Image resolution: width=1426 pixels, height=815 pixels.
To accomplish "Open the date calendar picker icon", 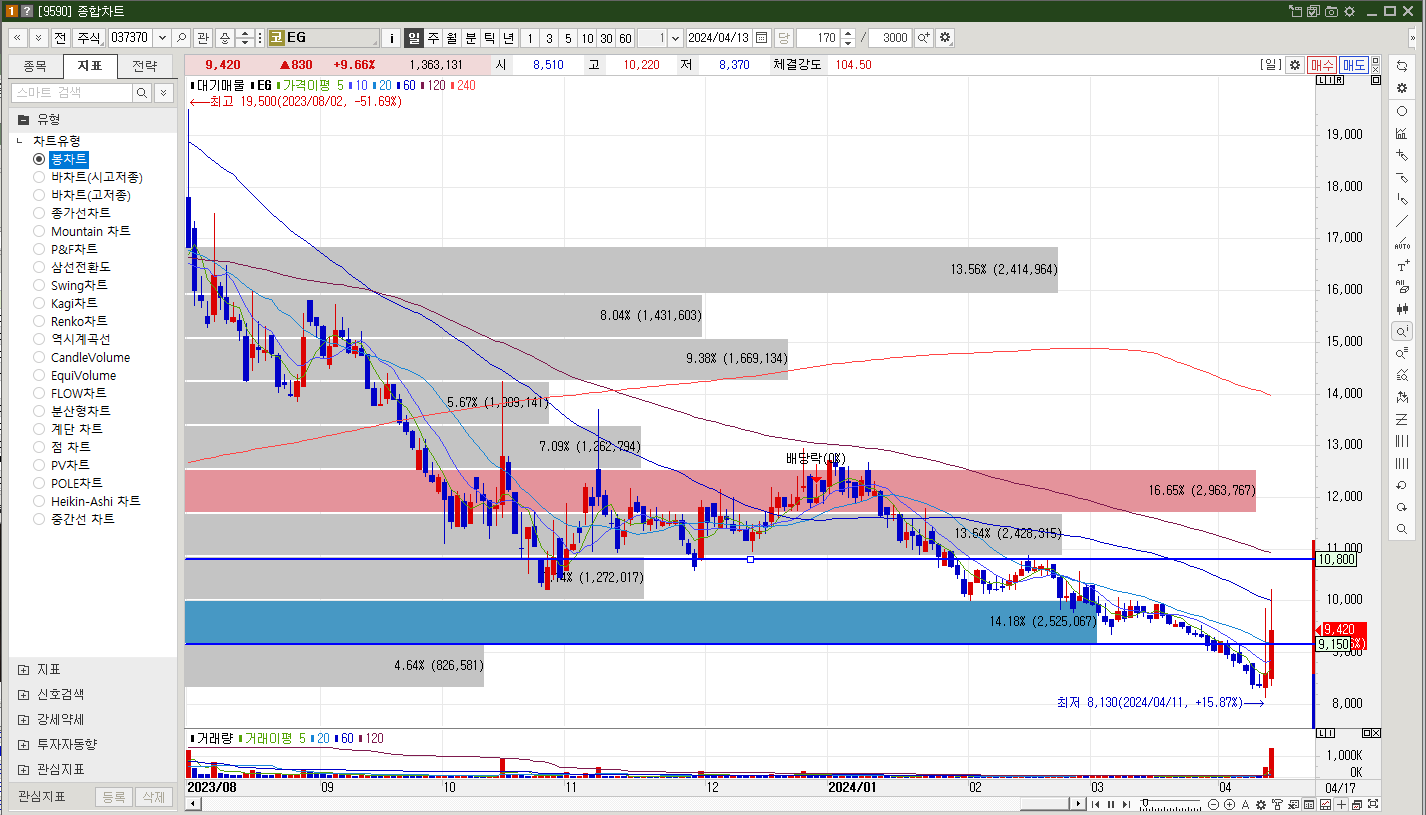I will 762,38.
